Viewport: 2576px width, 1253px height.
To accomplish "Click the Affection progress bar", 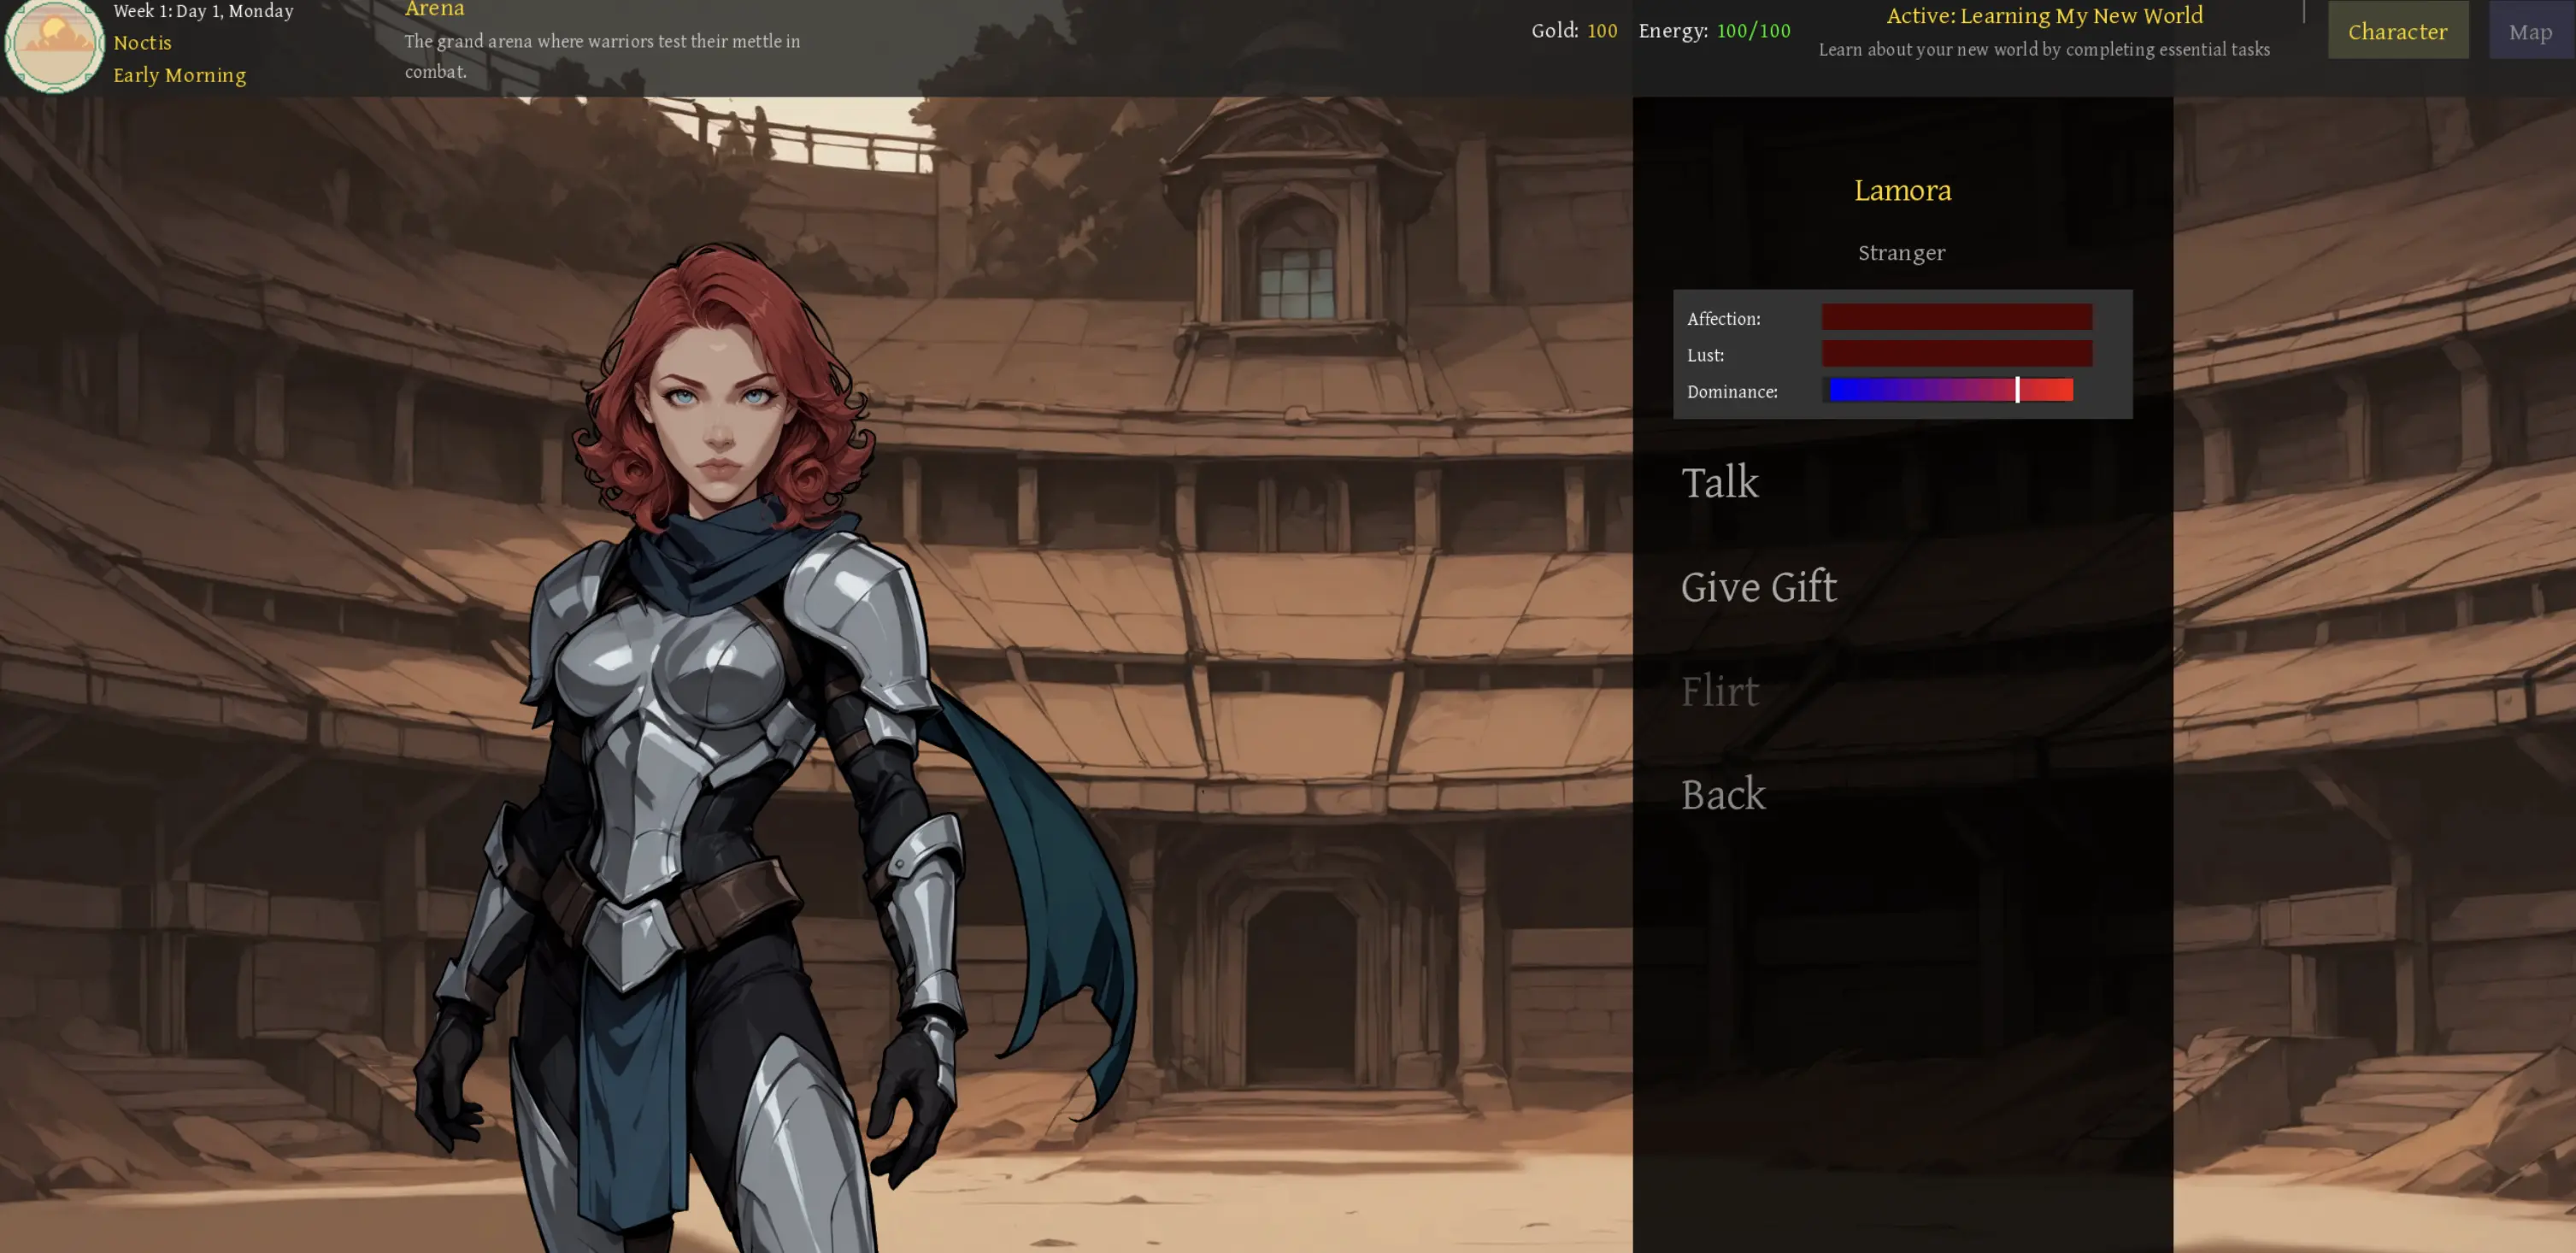I will [1956, 317].
